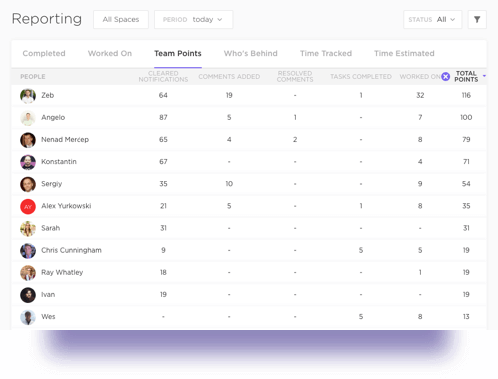Click the All Spaces button
498x379 pixels.
tap(121, 20)
